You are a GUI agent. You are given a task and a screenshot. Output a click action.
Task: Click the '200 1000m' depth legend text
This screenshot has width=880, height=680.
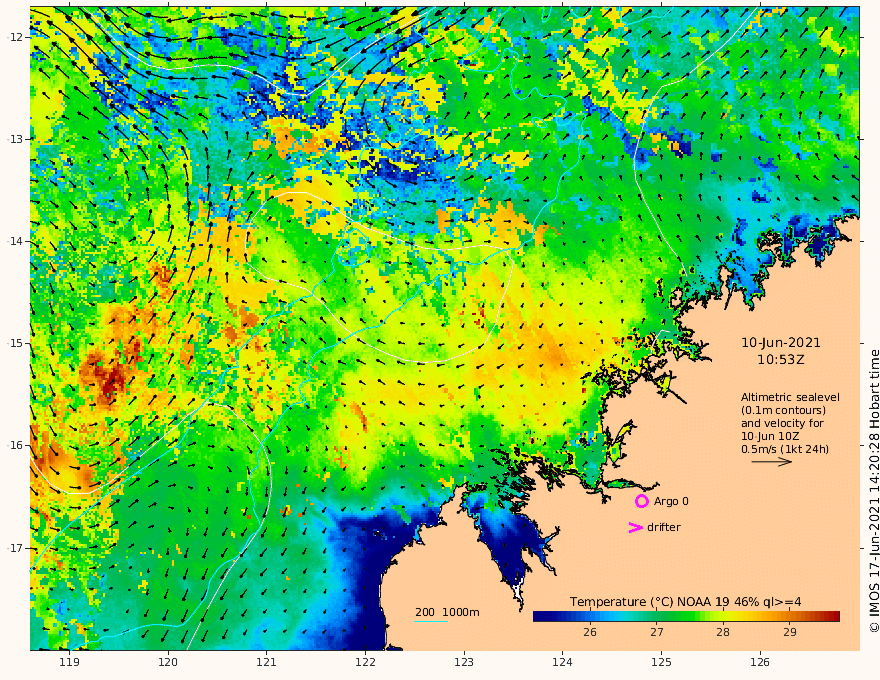(x=447, y=612)
